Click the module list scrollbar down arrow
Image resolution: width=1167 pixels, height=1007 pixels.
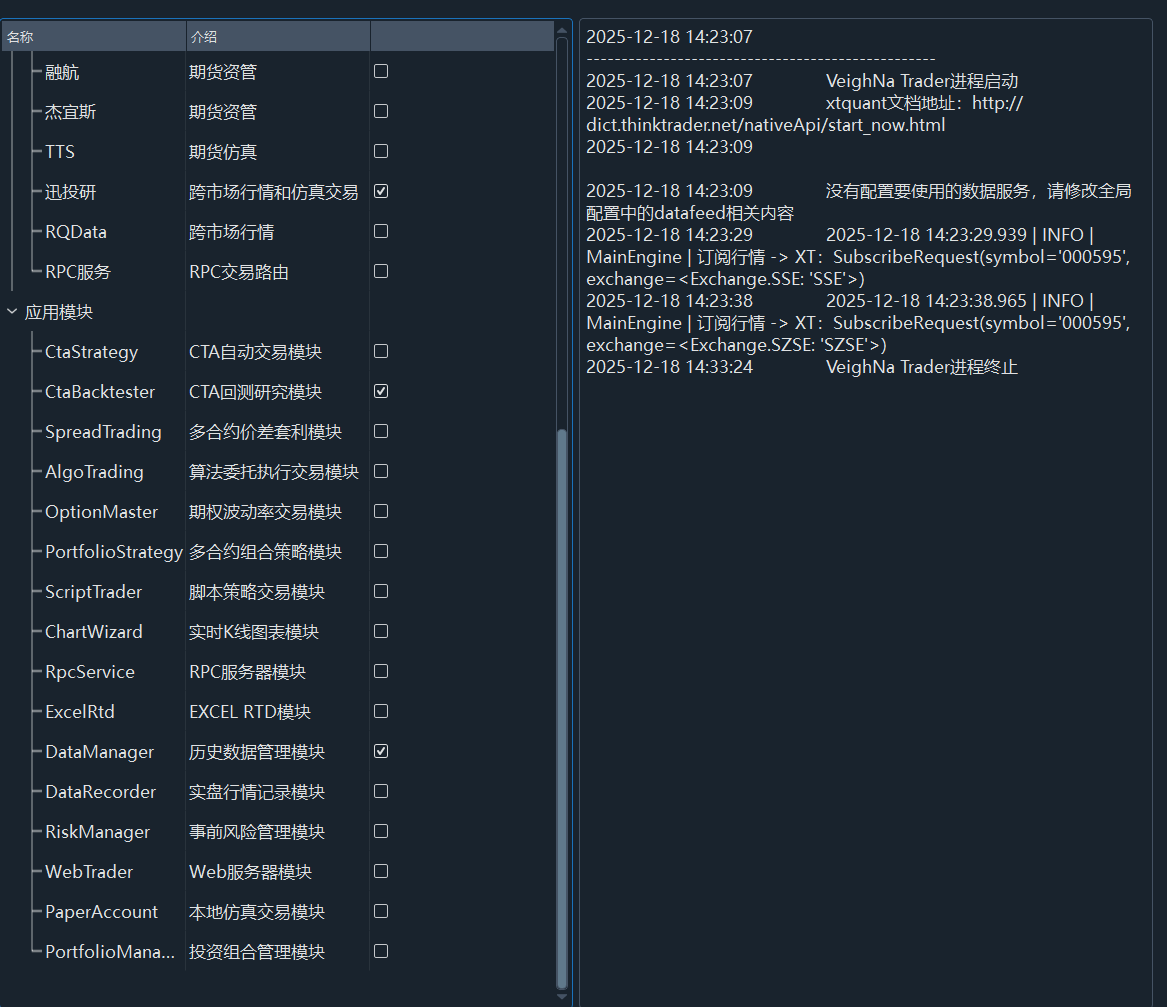562,996
